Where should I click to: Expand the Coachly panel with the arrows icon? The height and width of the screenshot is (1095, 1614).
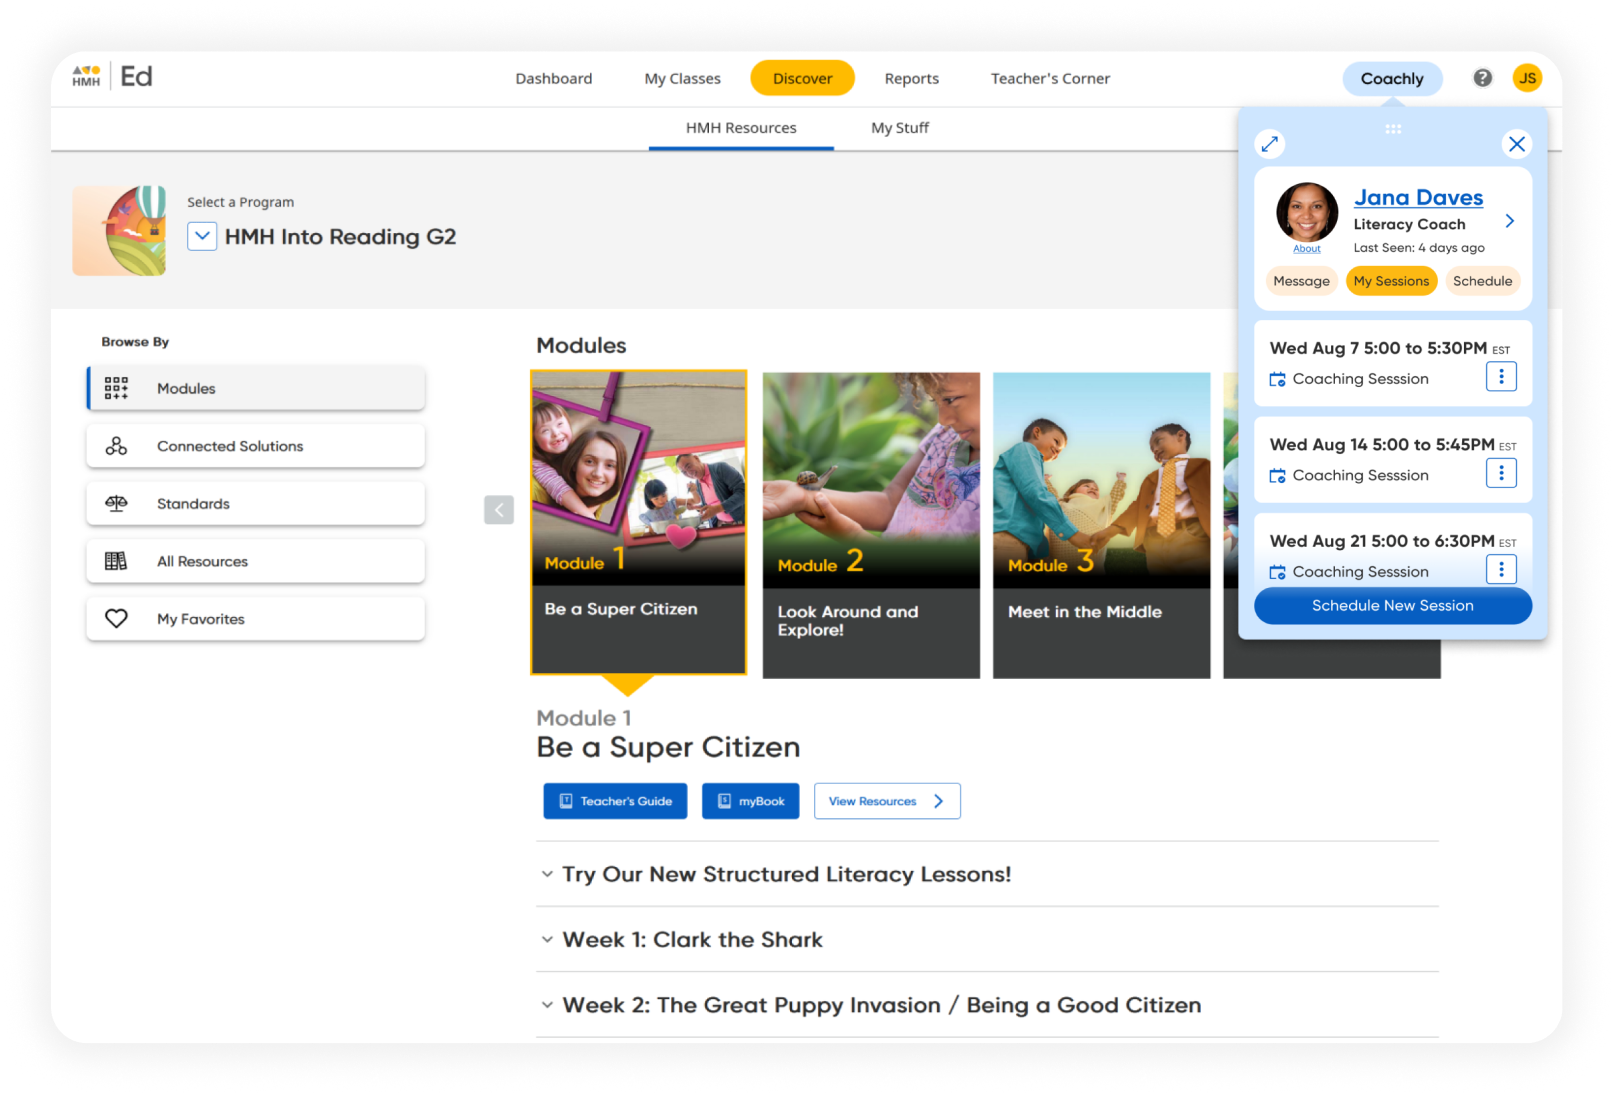1269,144
